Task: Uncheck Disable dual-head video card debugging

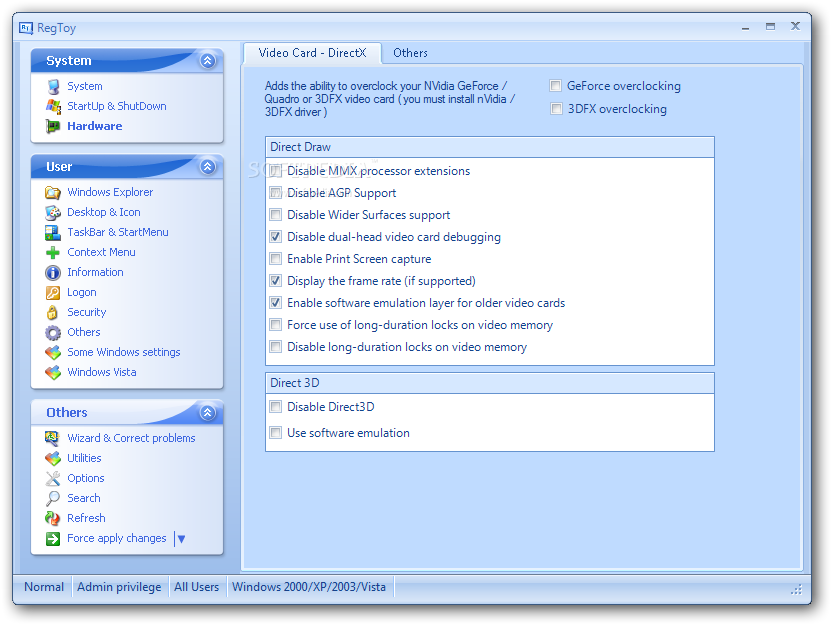Action: coord(275,237)
